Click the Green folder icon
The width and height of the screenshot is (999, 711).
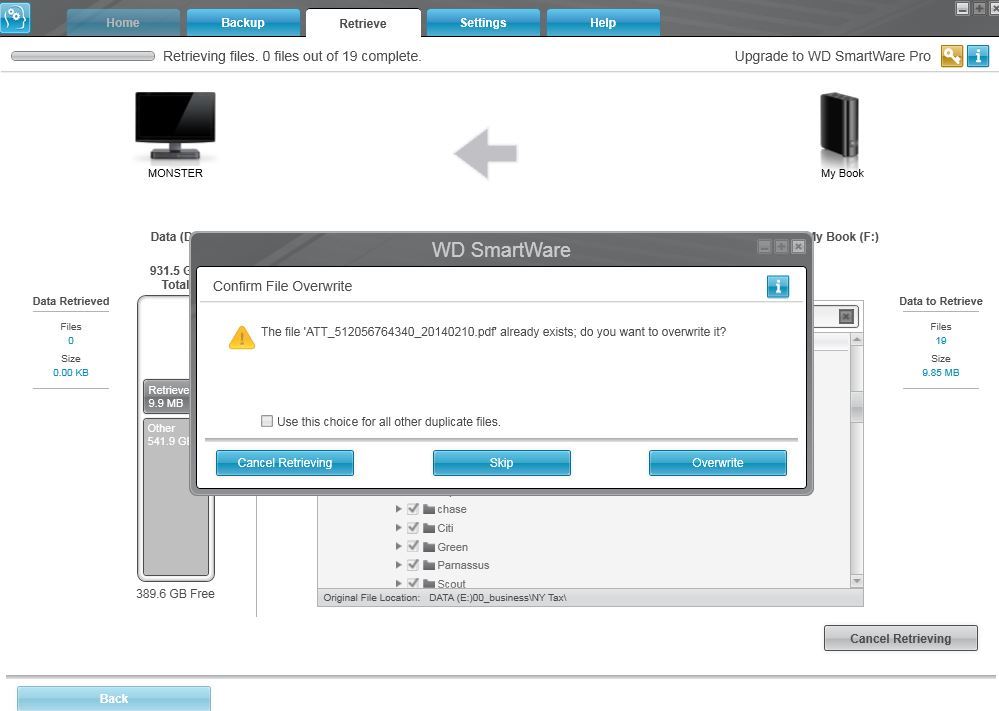coord(429,547)
